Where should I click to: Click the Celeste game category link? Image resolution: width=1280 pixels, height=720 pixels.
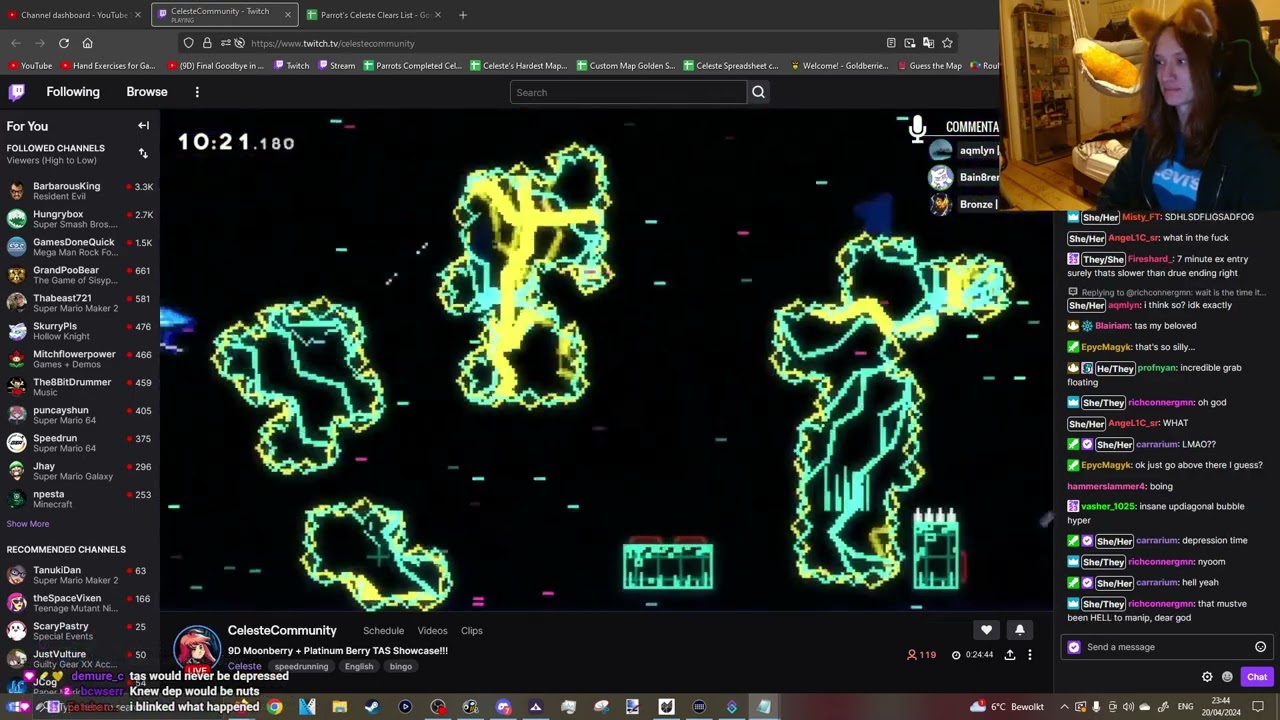click(x=244, y=666)
